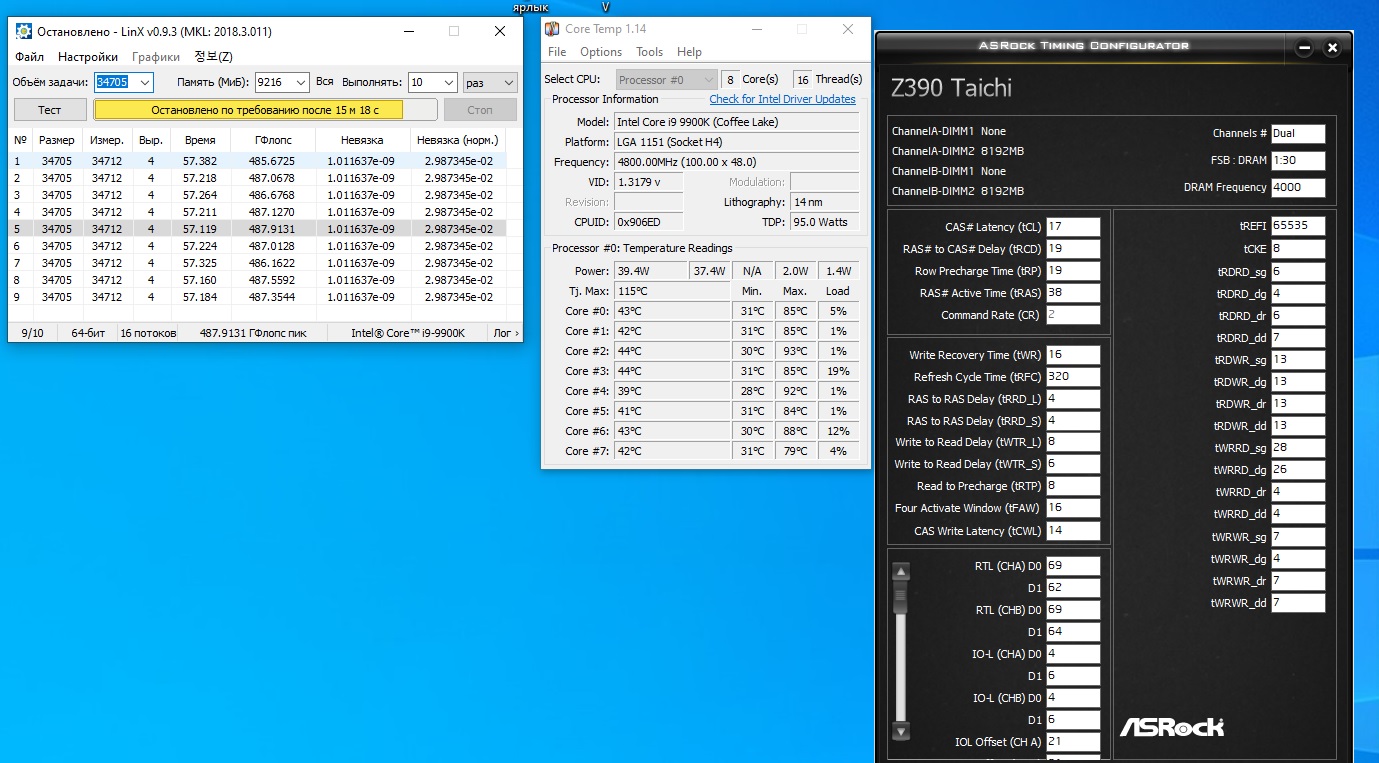Click the Тест button in LinX
Viewport: 1379px width, 763px height.
tap(50, 110)
